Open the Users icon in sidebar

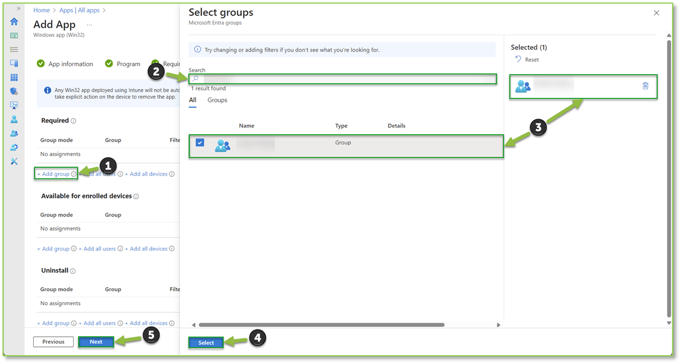pos(14,119)
